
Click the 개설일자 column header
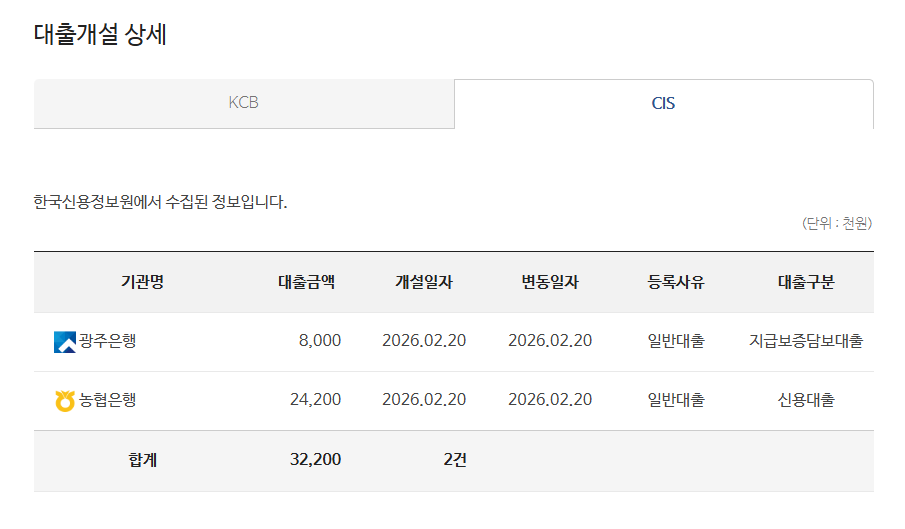point(424,282)
